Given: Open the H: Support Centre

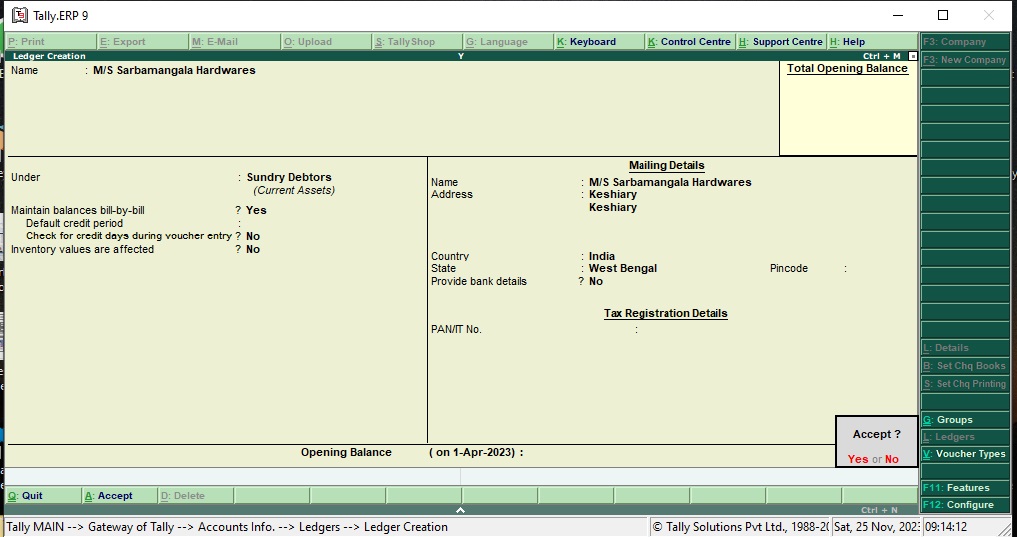Looking at the screenshot, I should 782,42.
